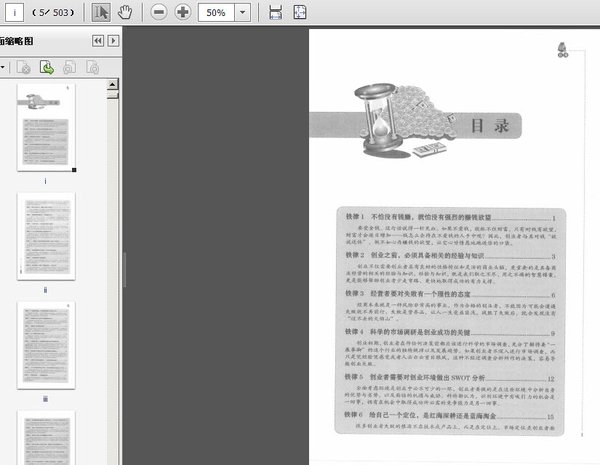Click 铁律 5 SWOT 分析 entry
The width and height of the screenshot is (600, 465).
pos(450,378)
